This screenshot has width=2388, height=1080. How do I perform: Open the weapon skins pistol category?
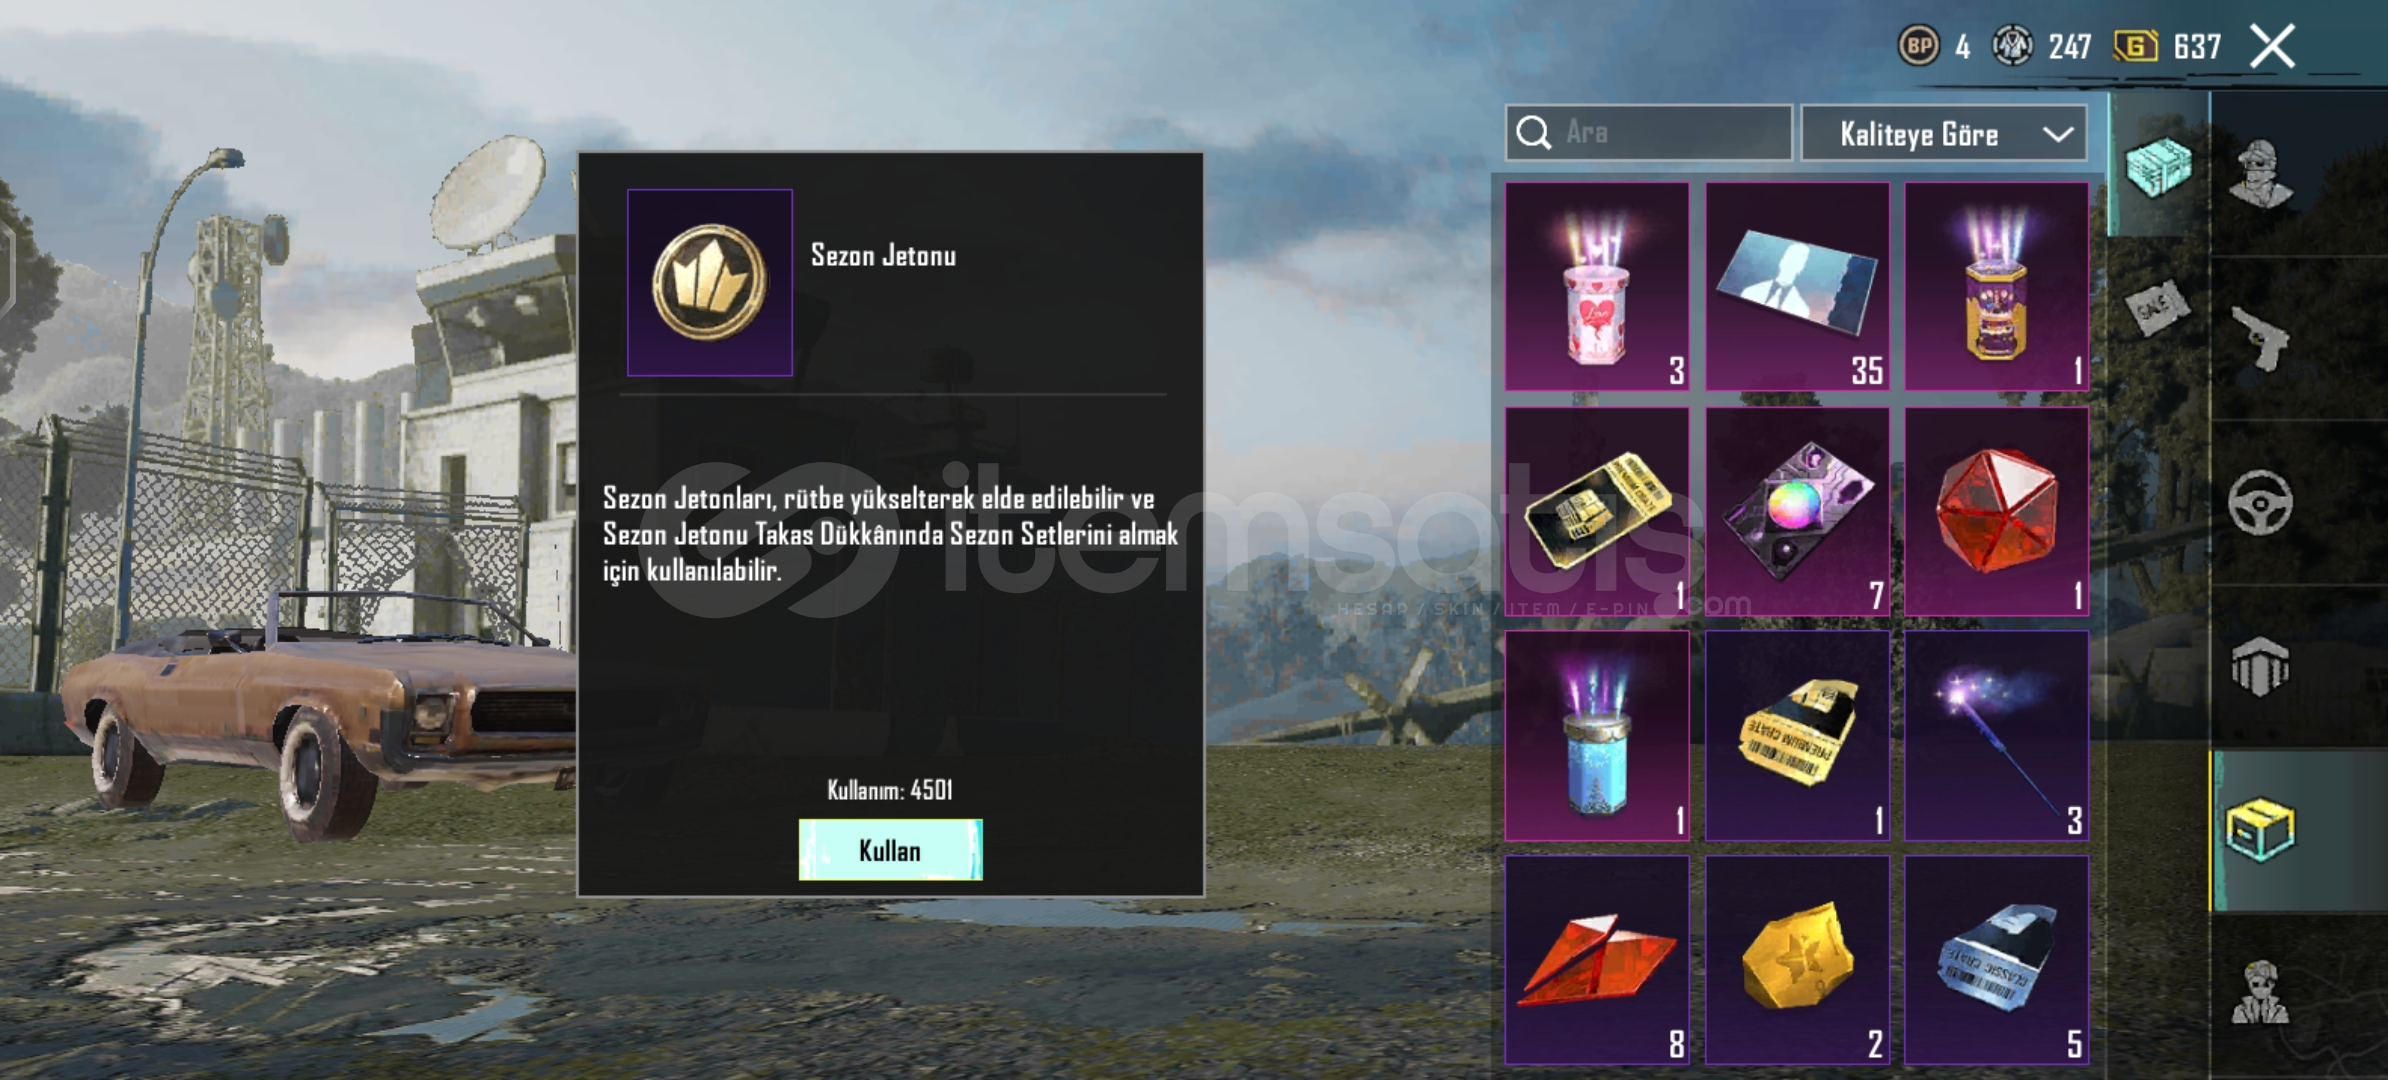click(x=2260, y=337)
